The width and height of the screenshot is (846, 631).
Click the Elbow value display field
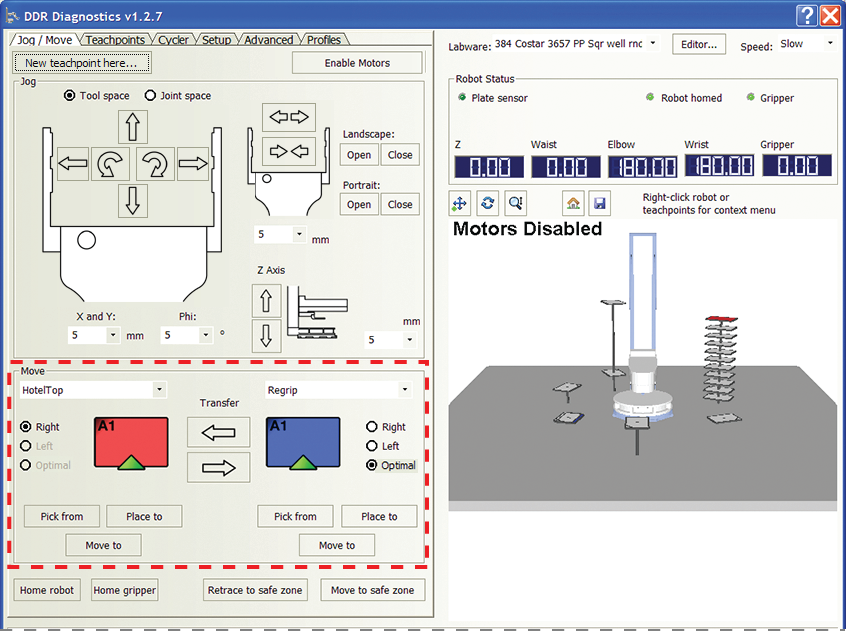(641, 167)
